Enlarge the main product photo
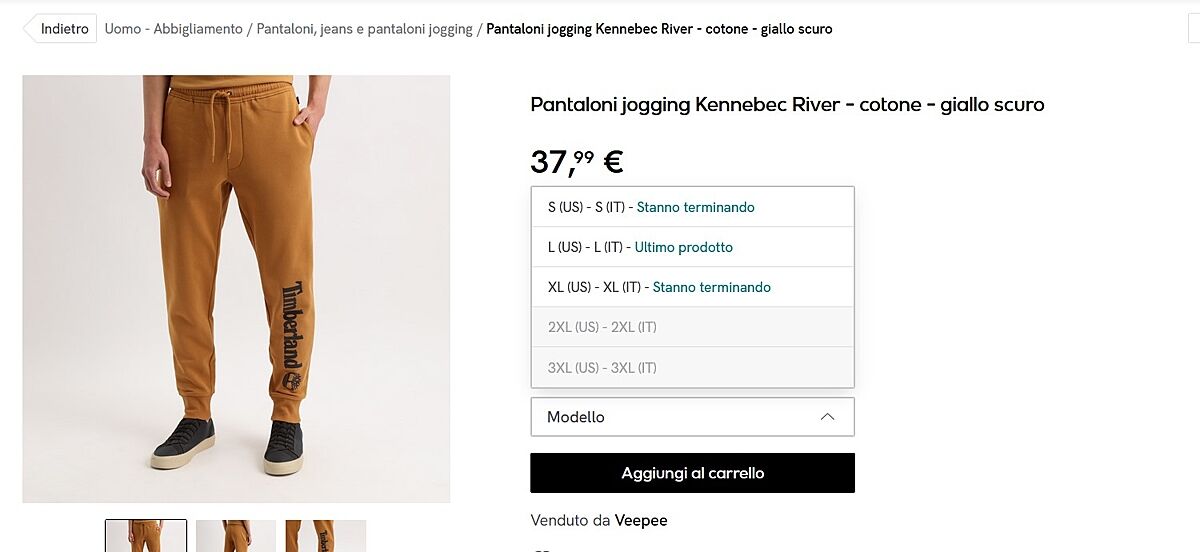1200x552 pixels. coord(236,288)
